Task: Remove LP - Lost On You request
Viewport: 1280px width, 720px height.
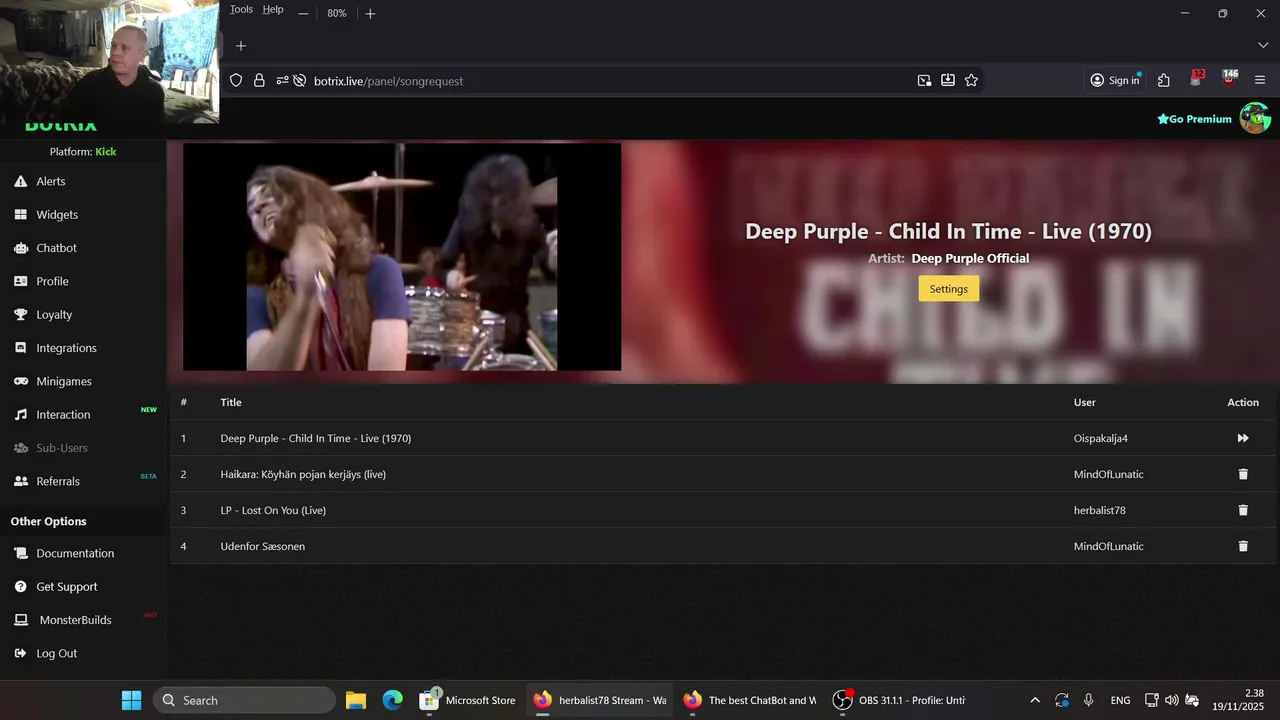Action: click(x=1243, y=510)
